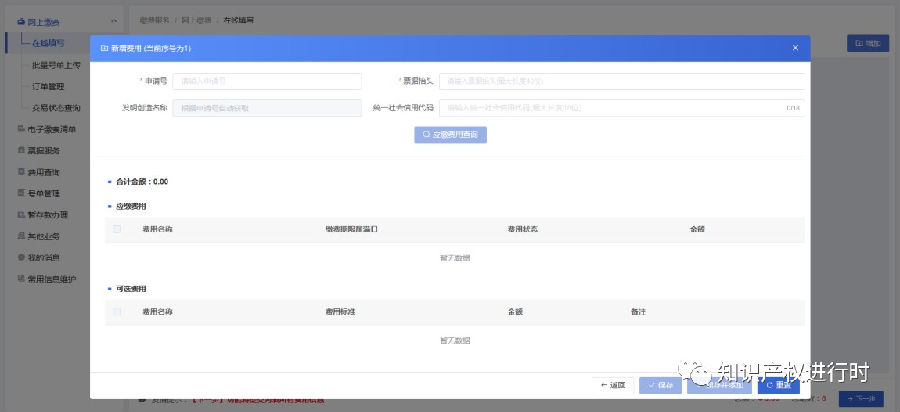This screenshot has height=412, width=900.
Task: Tick the header checkbox of the 应缴费用 table
Action: click(x=117, y=229)
